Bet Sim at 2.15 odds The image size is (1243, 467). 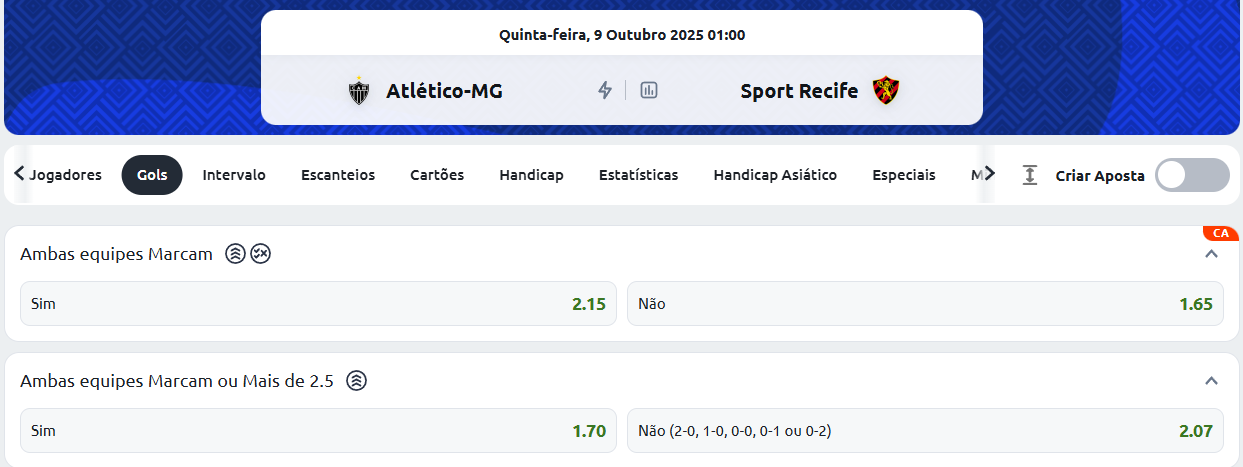click(x=318, y=304)
